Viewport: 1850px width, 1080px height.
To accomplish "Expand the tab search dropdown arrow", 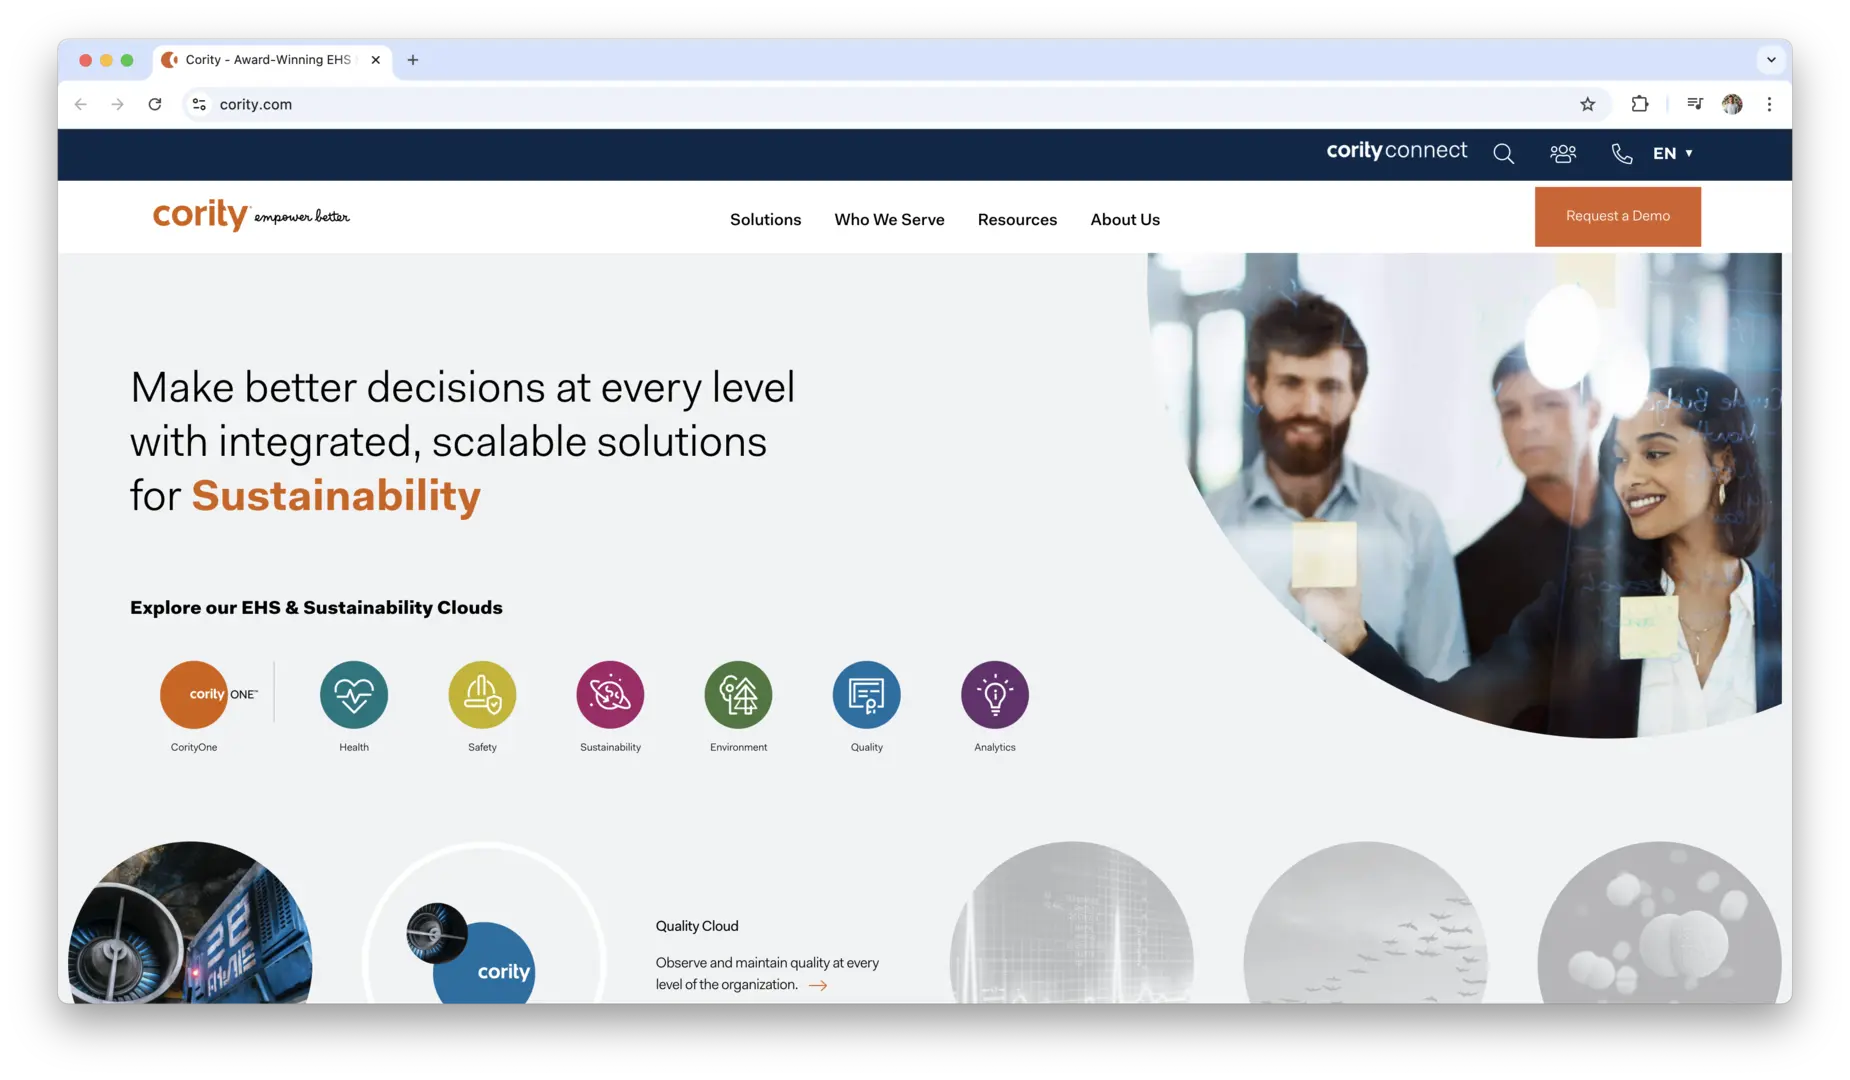I will pyautogui.click(x=1771, y=60).
